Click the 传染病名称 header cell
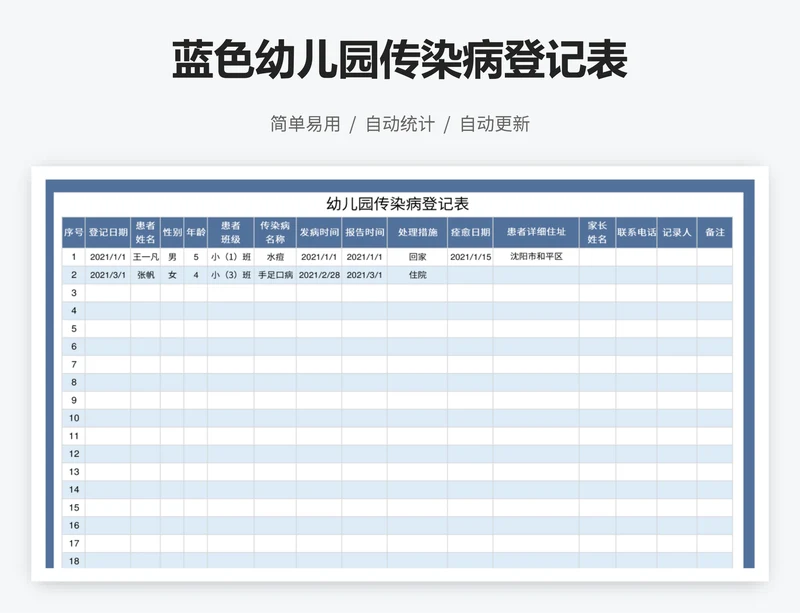This screenshot has width=800, height=613. click(275, 232)
